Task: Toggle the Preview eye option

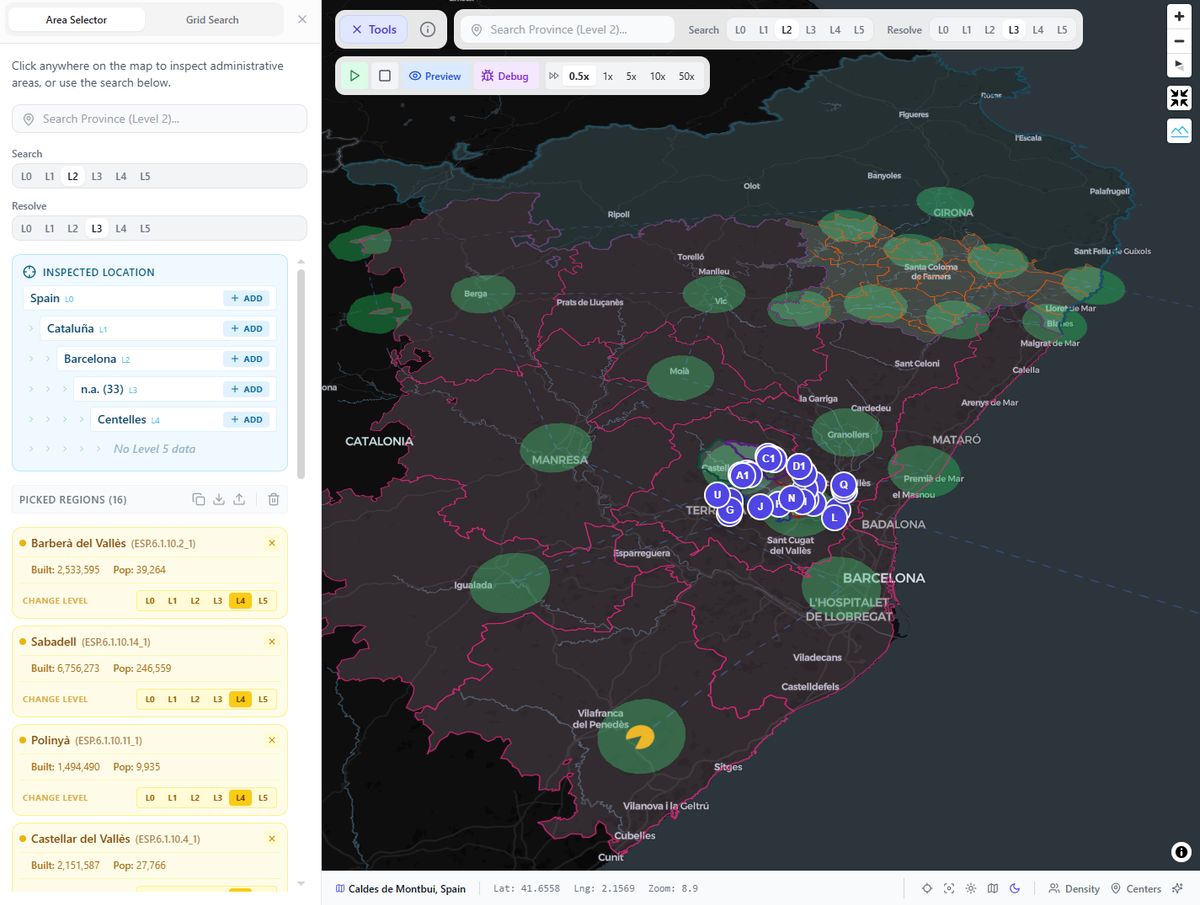Action: pyautogui.click(x=435, y=76)
